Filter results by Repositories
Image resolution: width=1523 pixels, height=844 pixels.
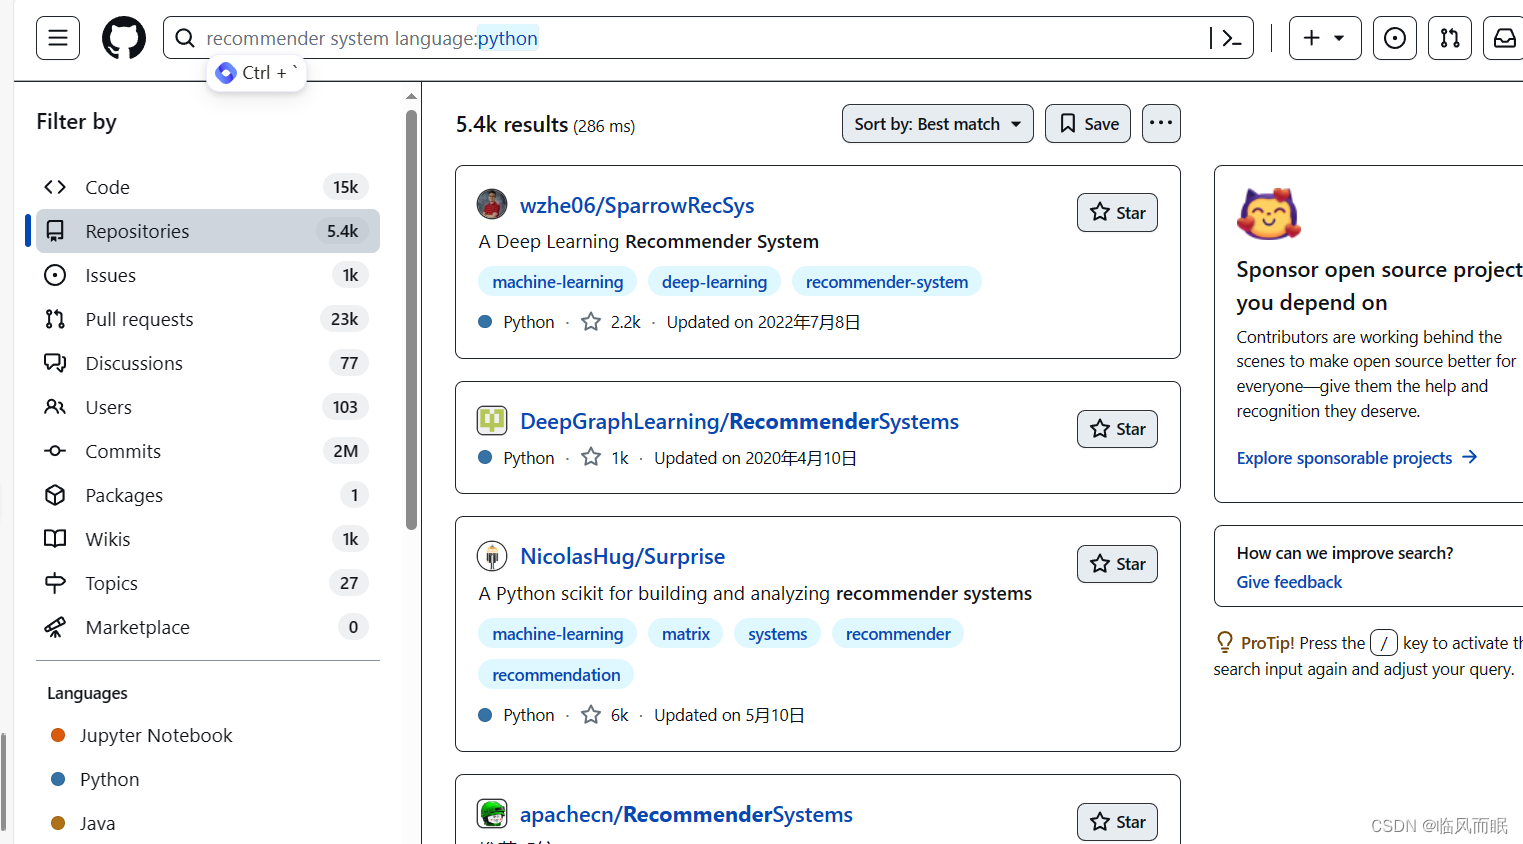coord(208,231)
